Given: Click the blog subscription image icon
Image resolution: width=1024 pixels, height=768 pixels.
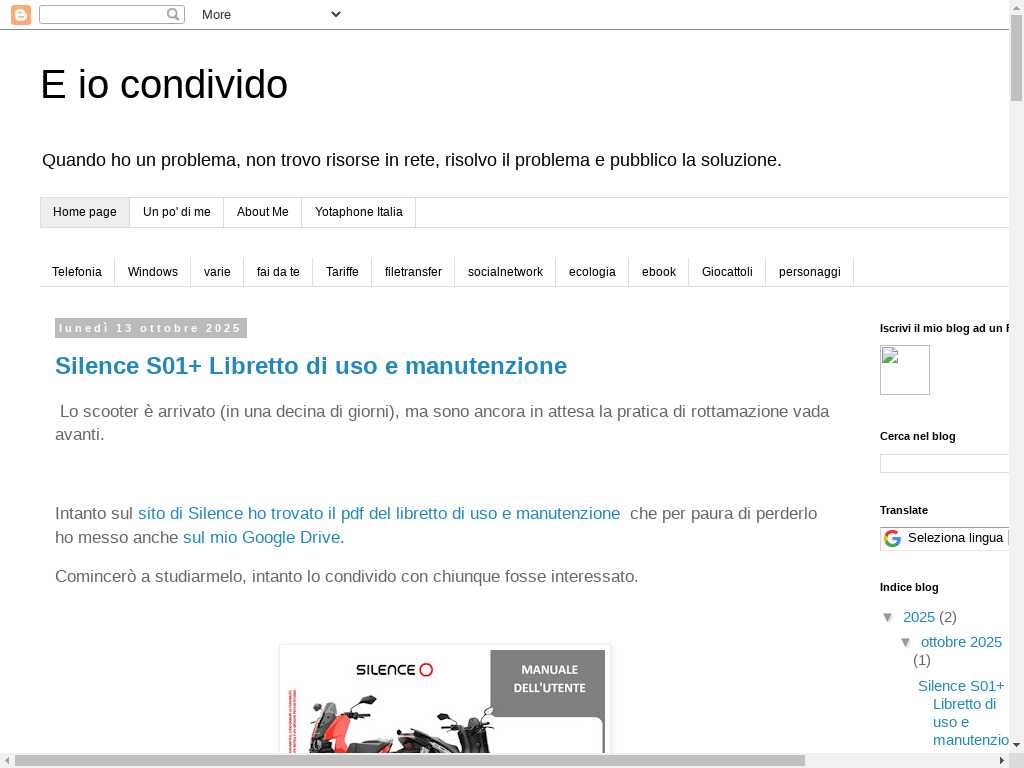Looking at the screenshot, I should [x=904, y=370].
